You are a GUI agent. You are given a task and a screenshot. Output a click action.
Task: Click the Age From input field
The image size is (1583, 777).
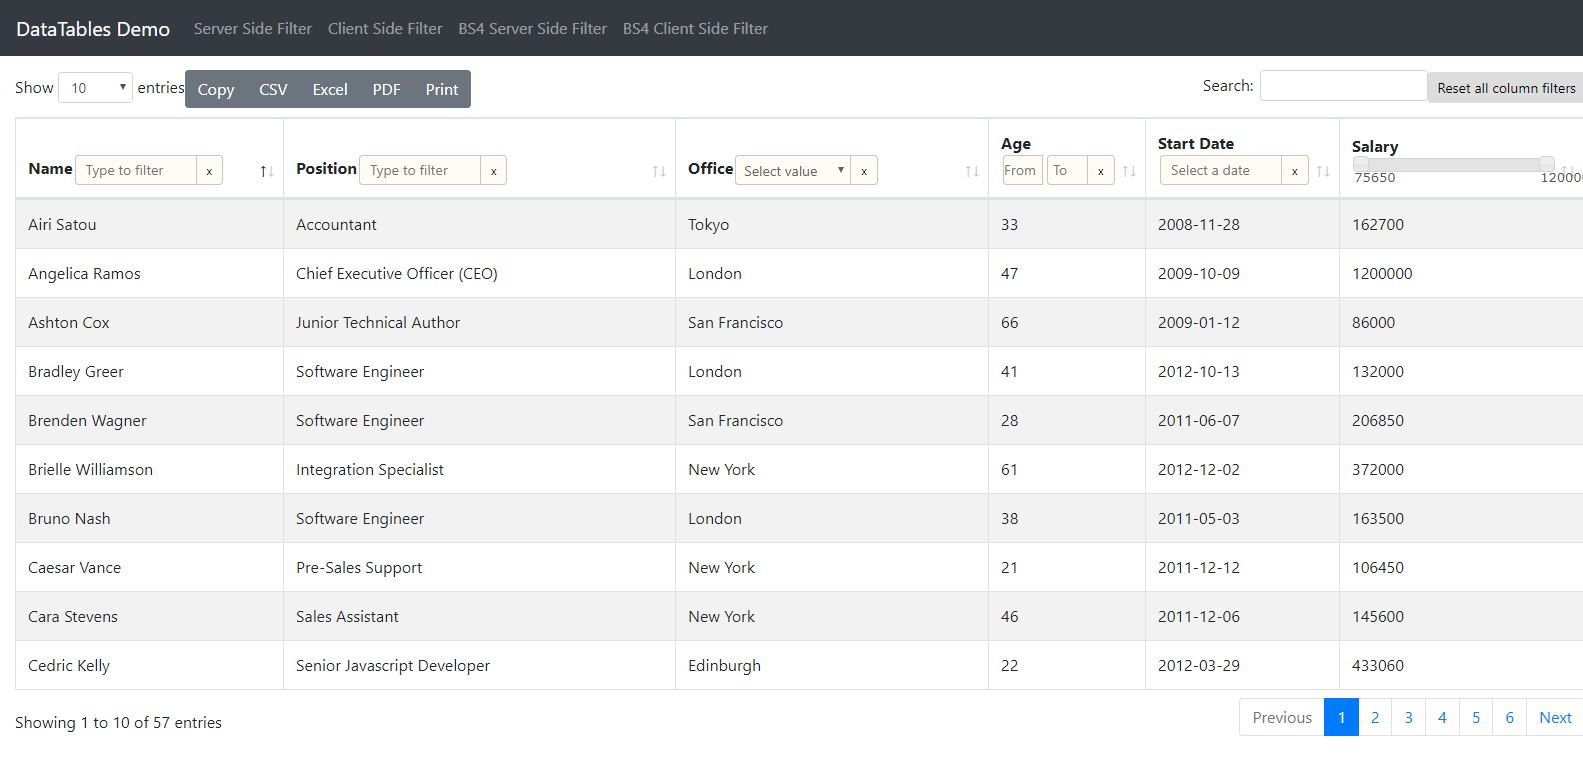click(x=1021, y=171)
